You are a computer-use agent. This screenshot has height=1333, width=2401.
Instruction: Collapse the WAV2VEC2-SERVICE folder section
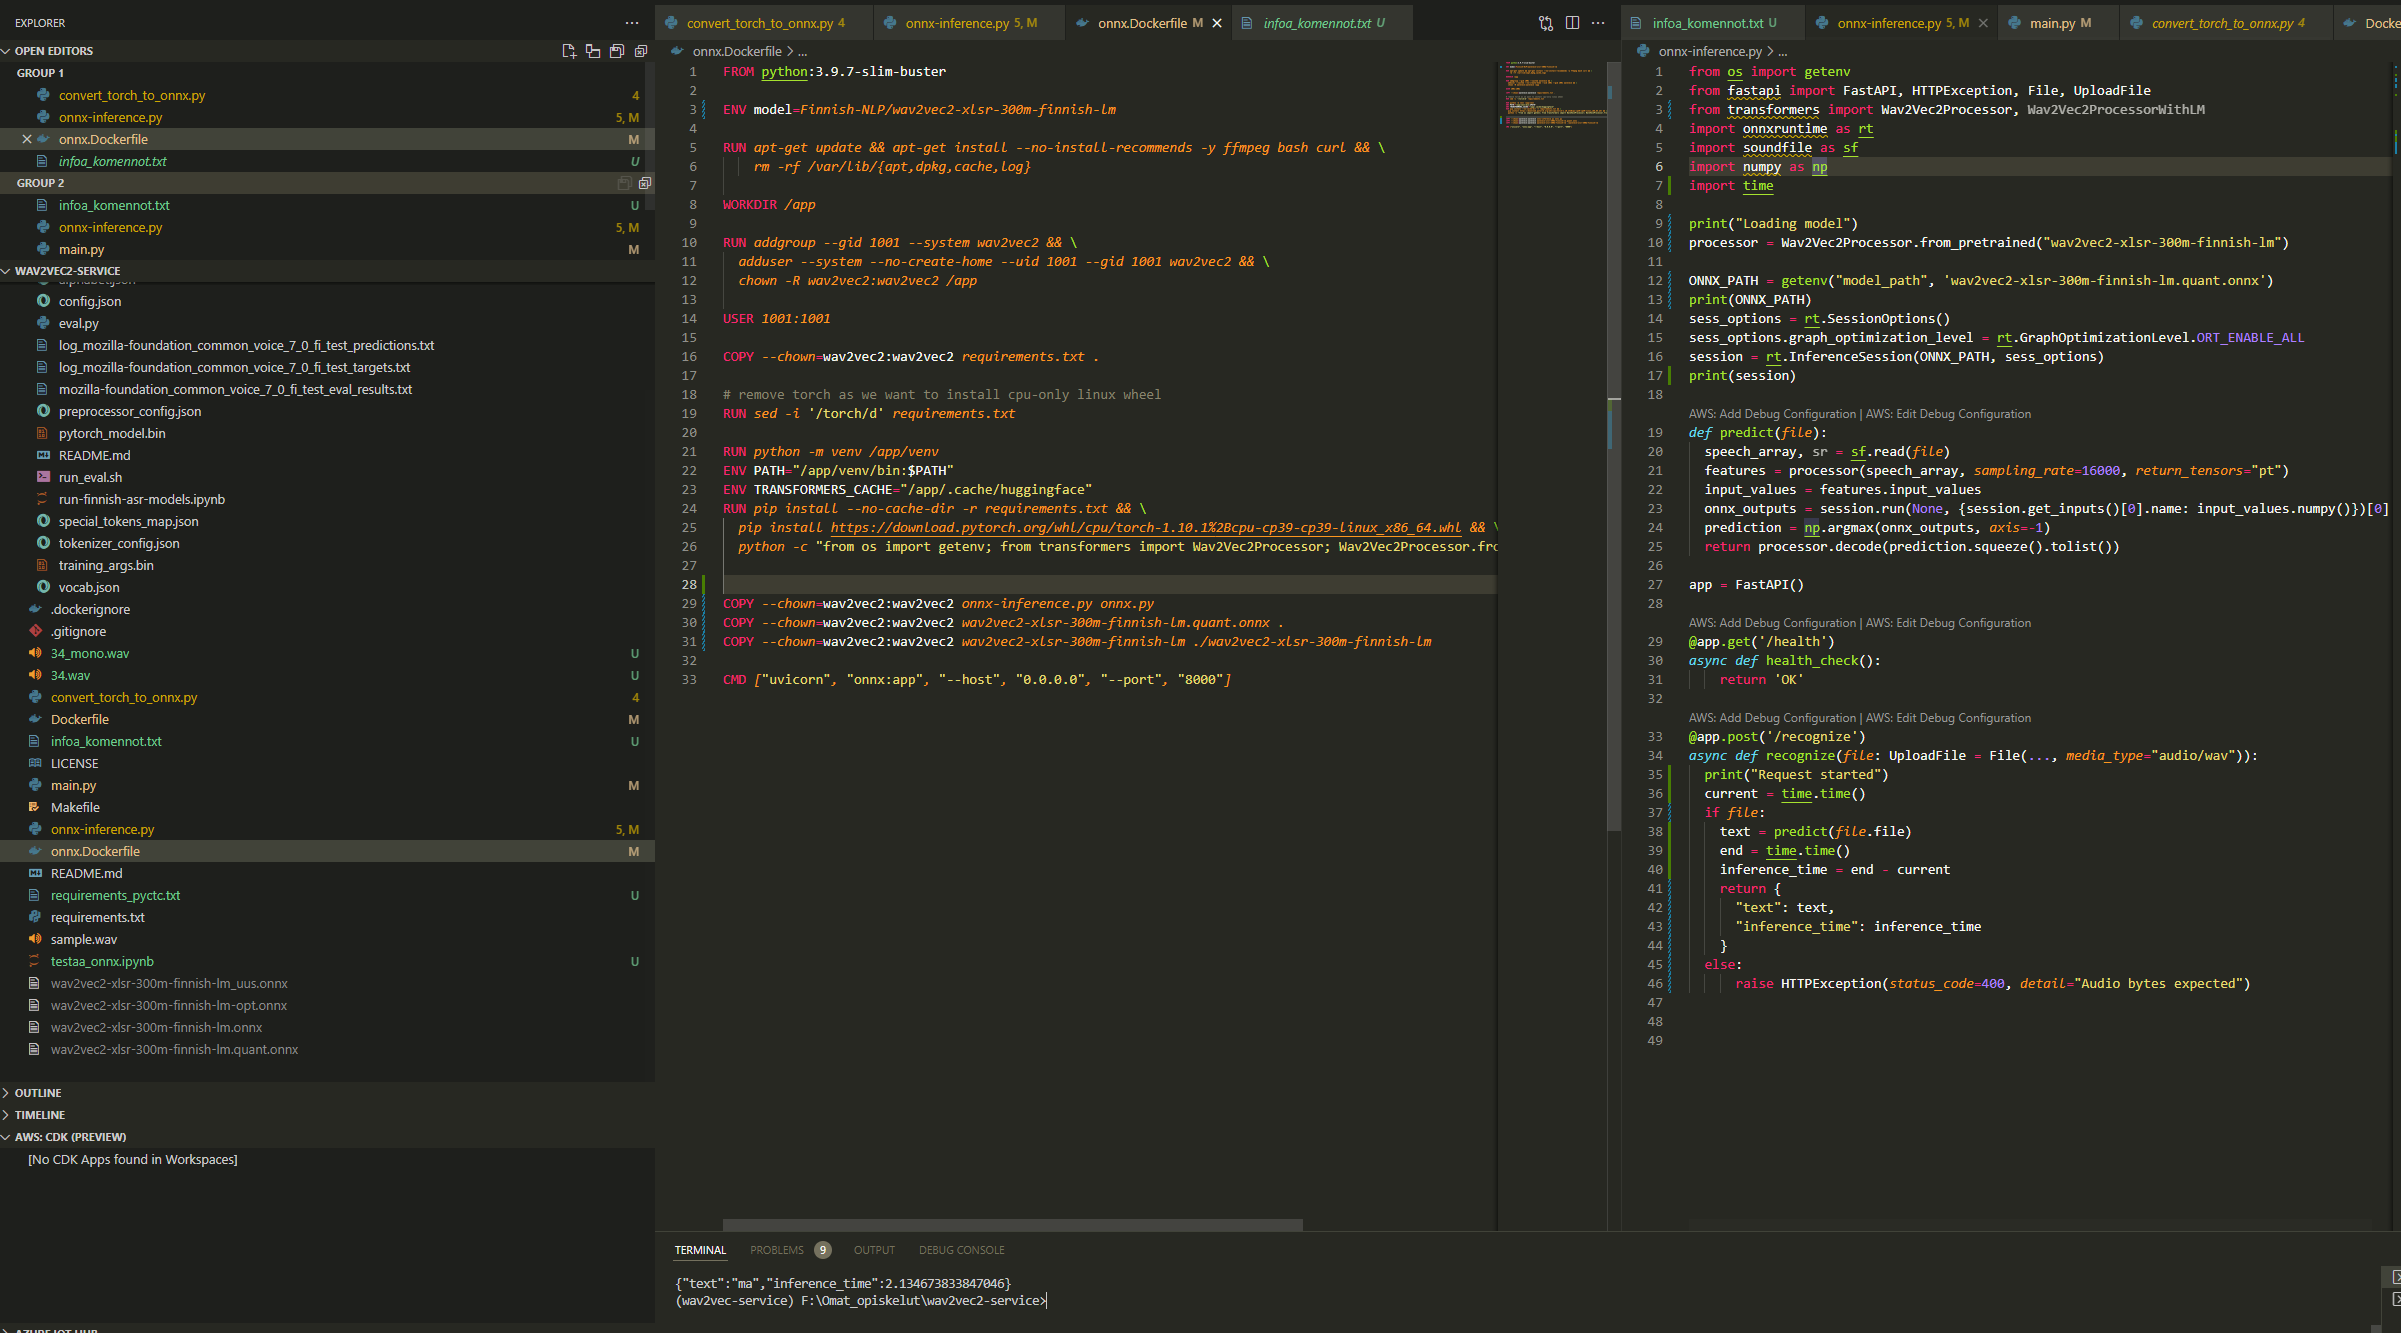tap(67, 271)
